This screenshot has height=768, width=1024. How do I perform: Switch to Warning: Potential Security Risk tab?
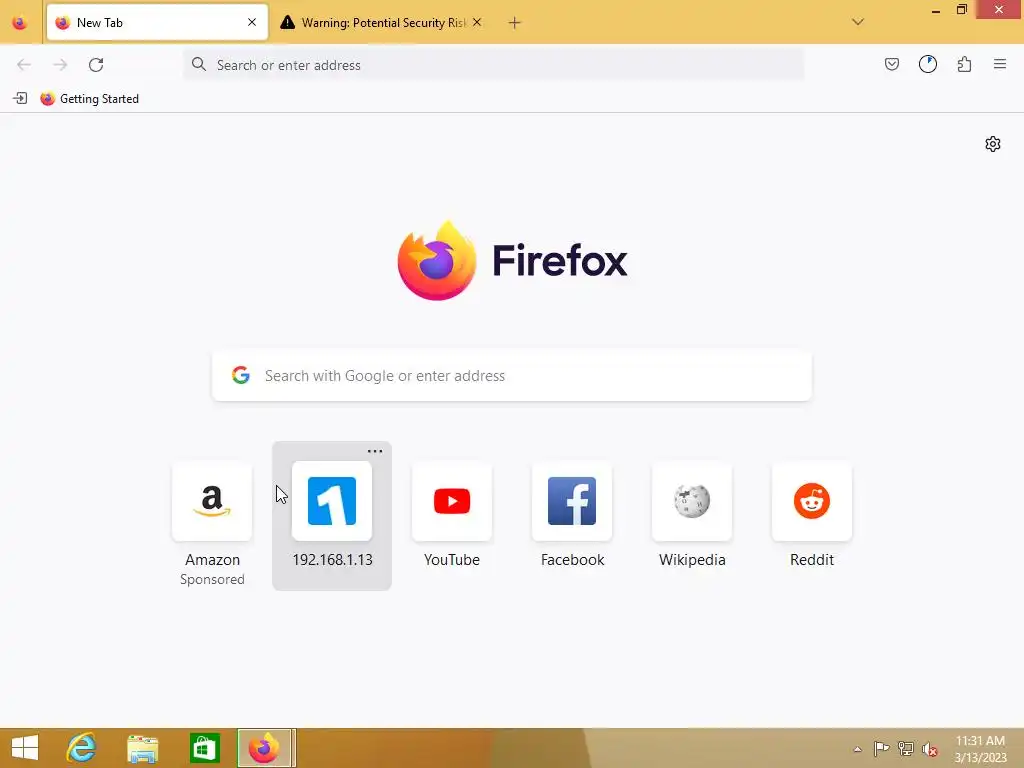point(381,23)
